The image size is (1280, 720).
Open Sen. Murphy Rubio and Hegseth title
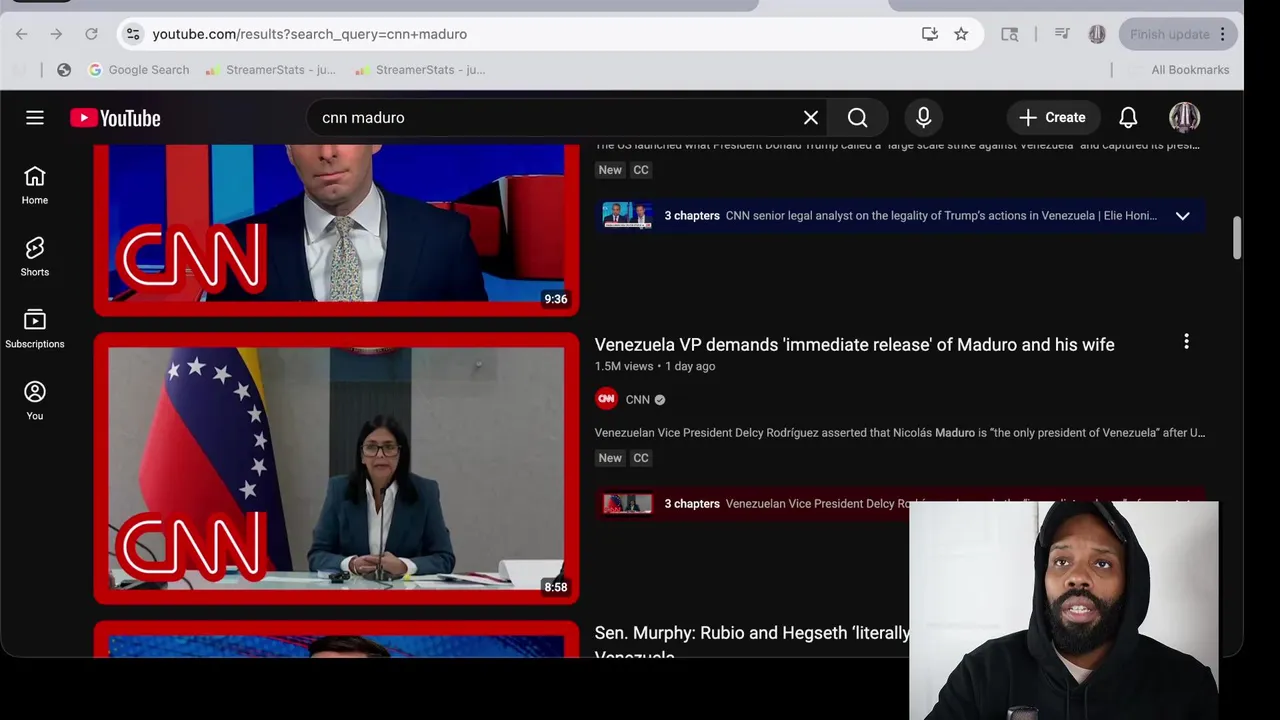[x=752, y=644]
